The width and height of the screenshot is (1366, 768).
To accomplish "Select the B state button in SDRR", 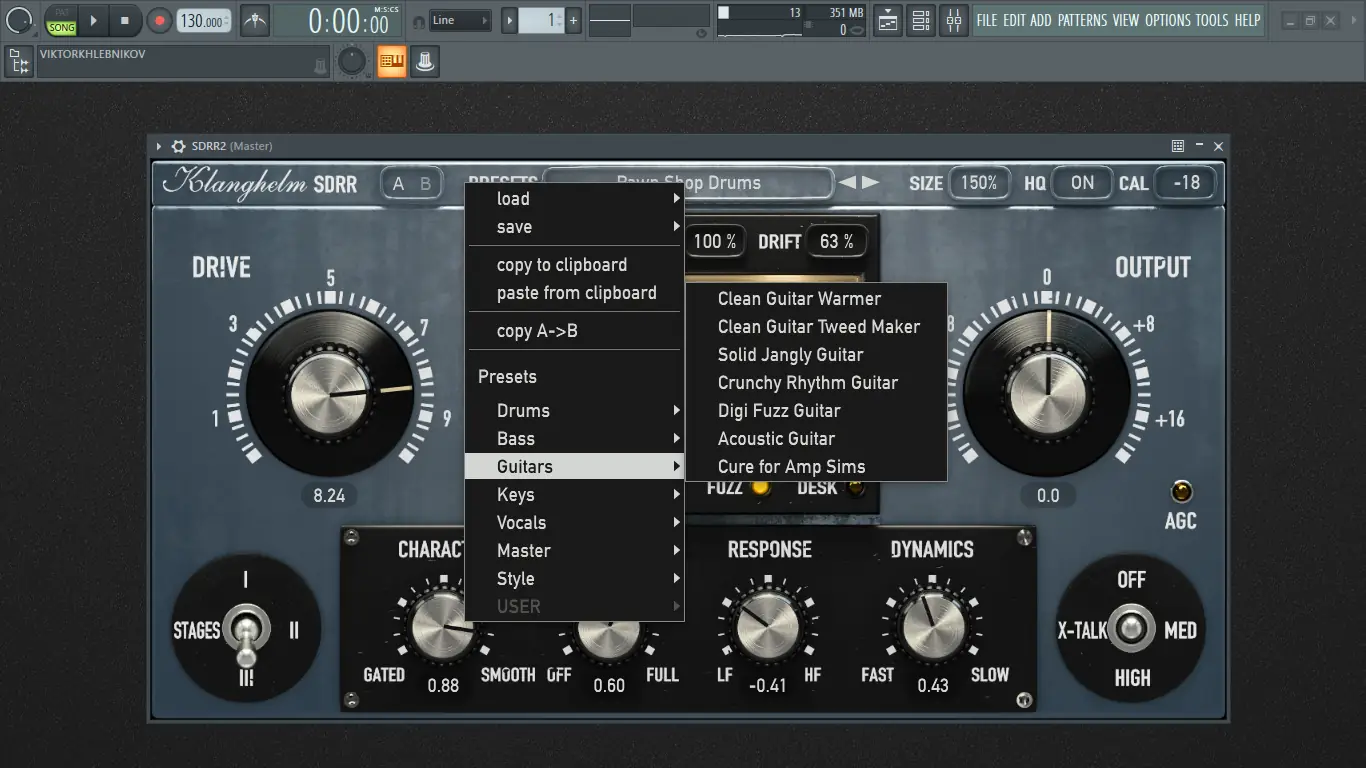I will pyautogui.click(x=425, y=184).
